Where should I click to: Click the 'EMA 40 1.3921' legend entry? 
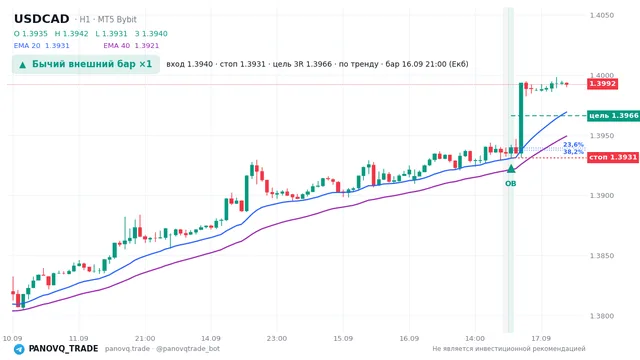point(131,46)
